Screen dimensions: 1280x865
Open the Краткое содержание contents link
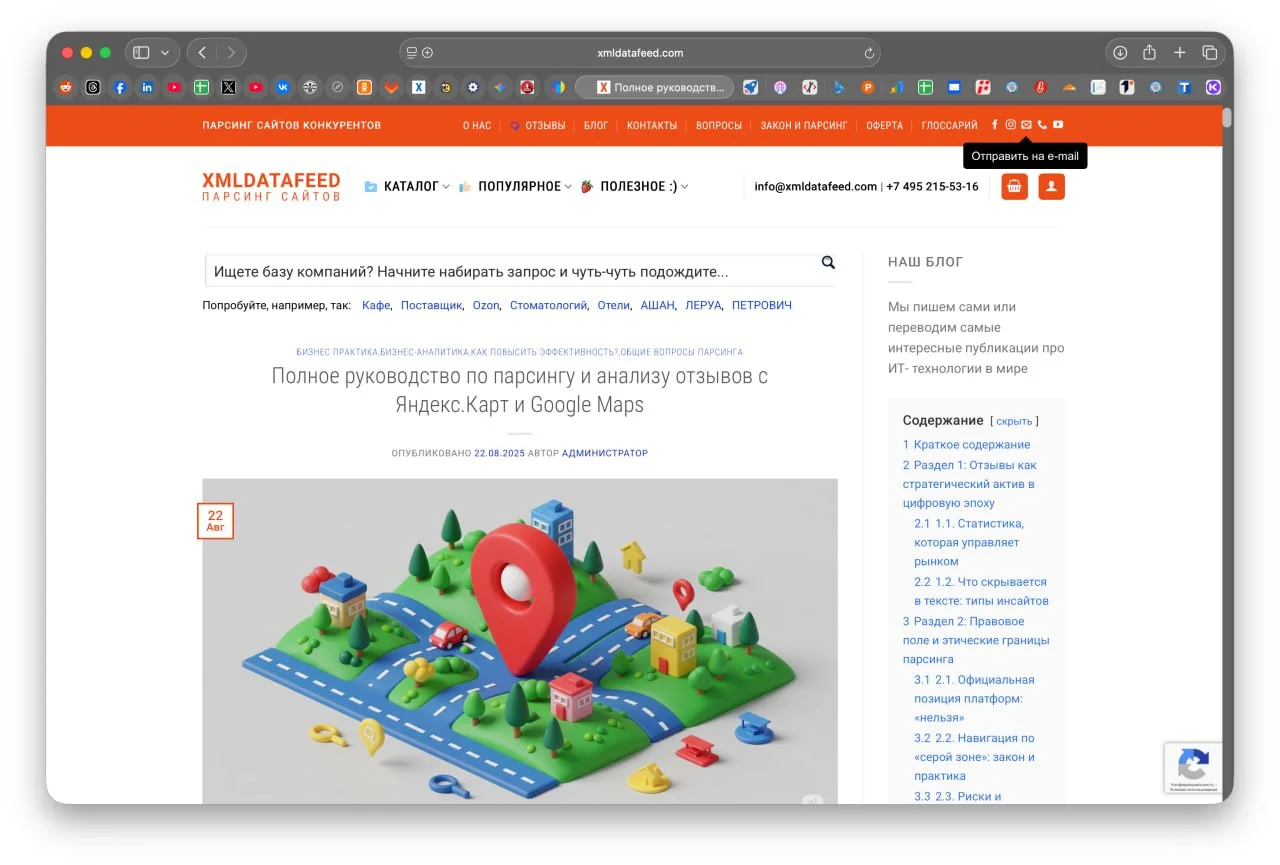pos(971,445)
